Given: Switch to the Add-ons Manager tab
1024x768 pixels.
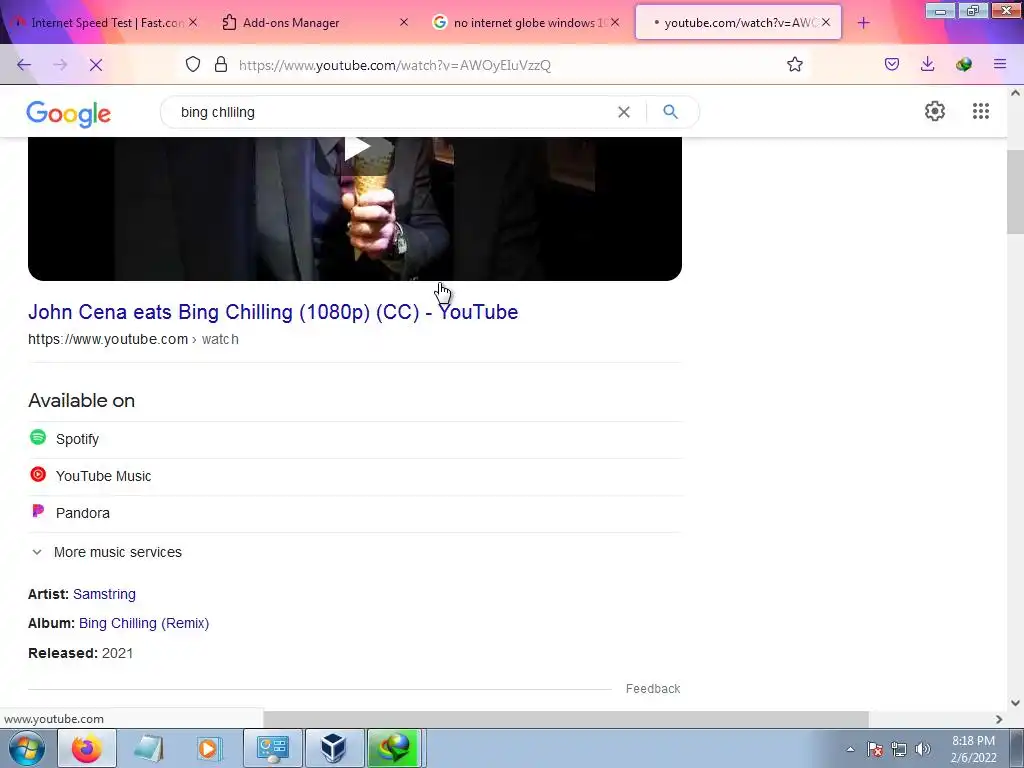Looking at the screenshot, I should (291, 23).
